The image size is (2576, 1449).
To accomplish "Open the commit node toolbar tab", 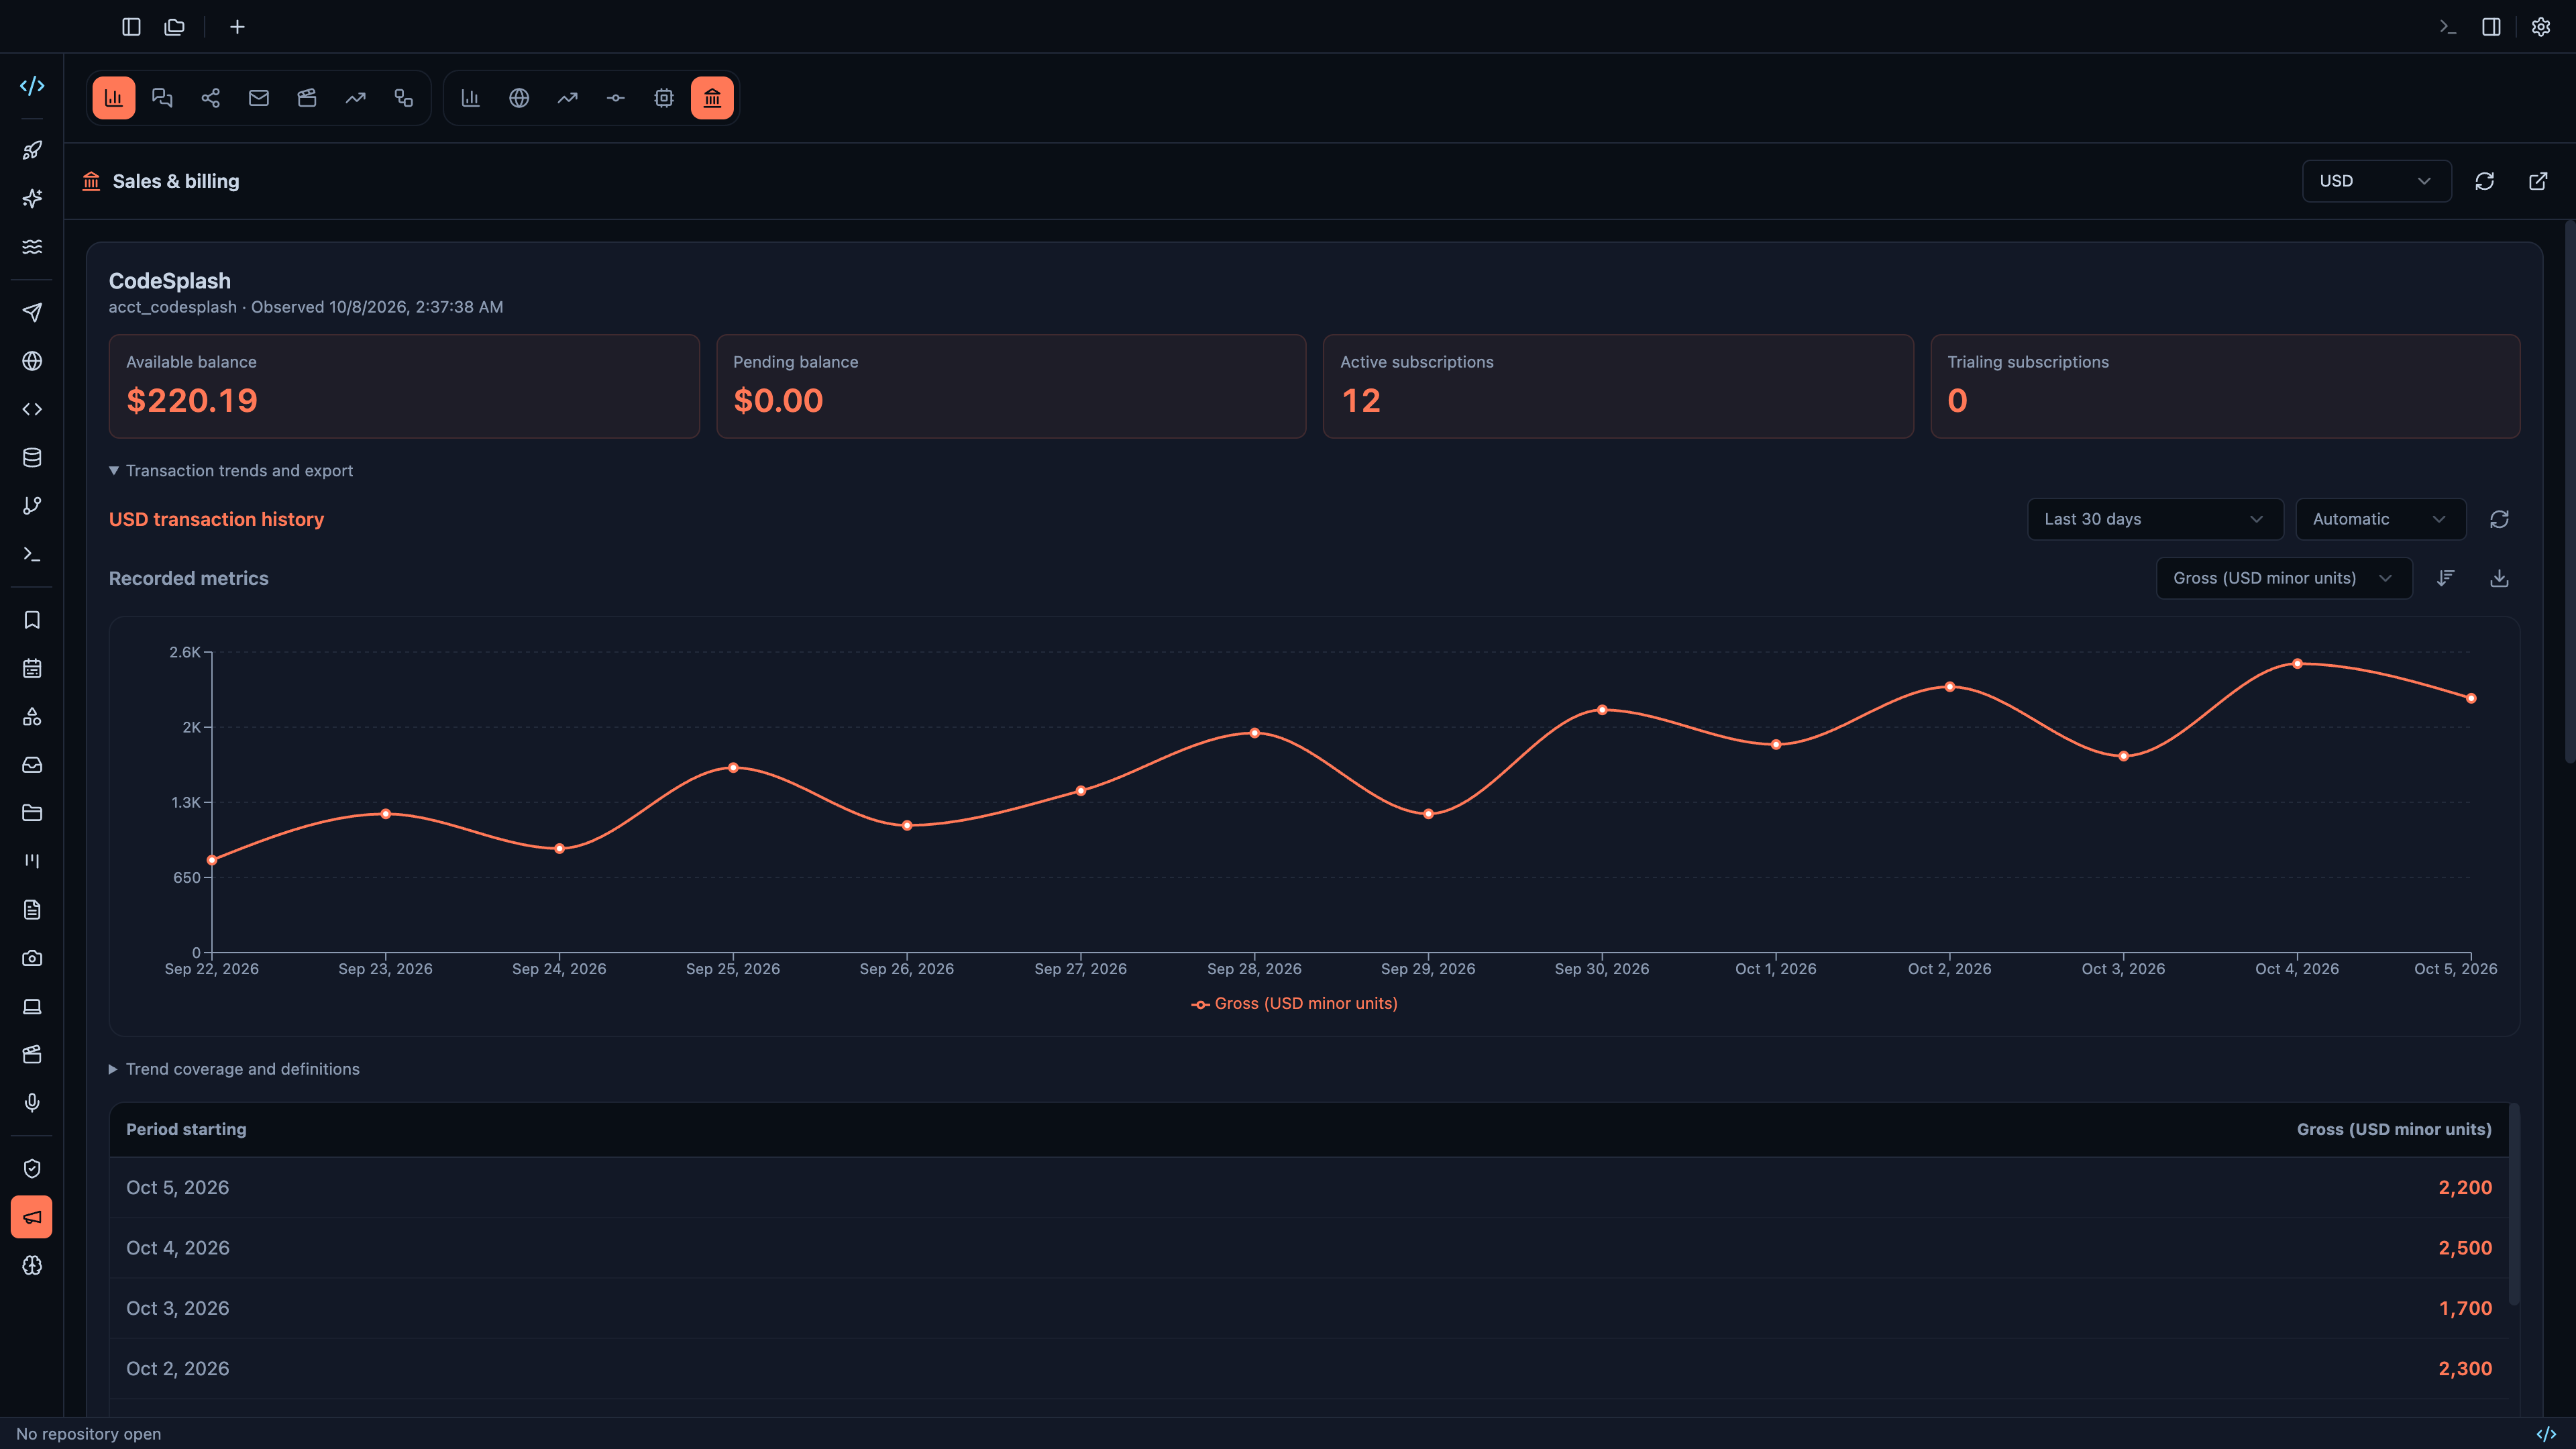I will point(616,98).
